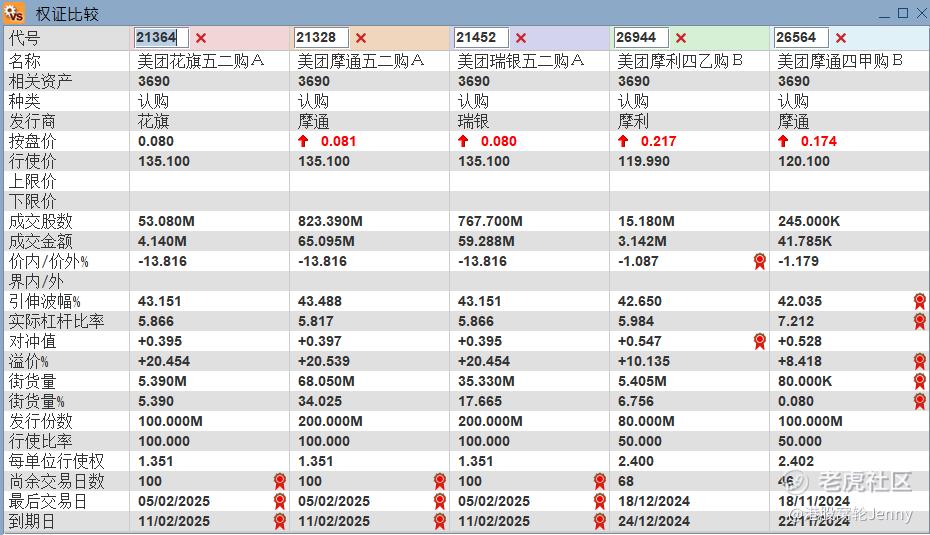Click ribbon beside 11/02/2025 in 21328 column
The height and width of the screenshot is (535, 930).
[440, 521]
